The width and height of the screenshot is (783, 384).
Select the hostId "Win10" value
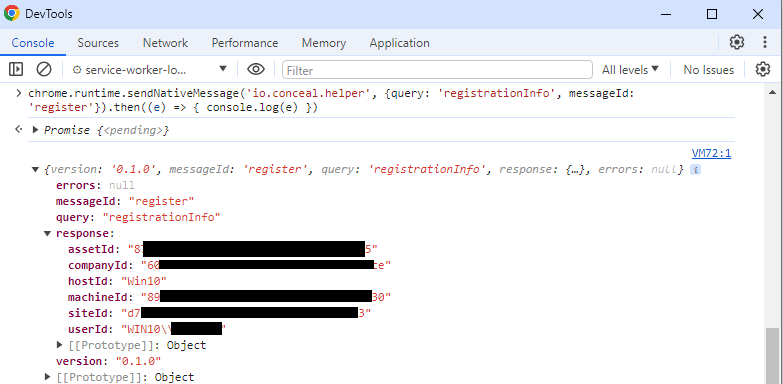click(x=144, y=281)
